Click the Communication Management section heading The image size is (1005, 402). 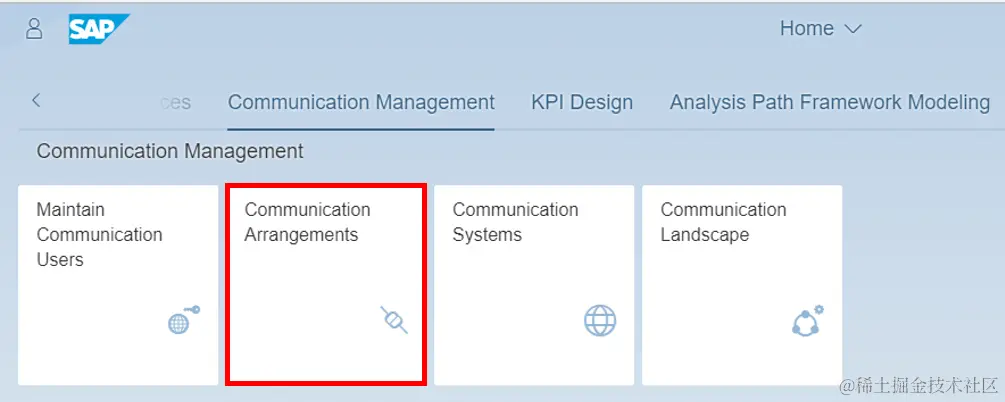coord(170,151)
